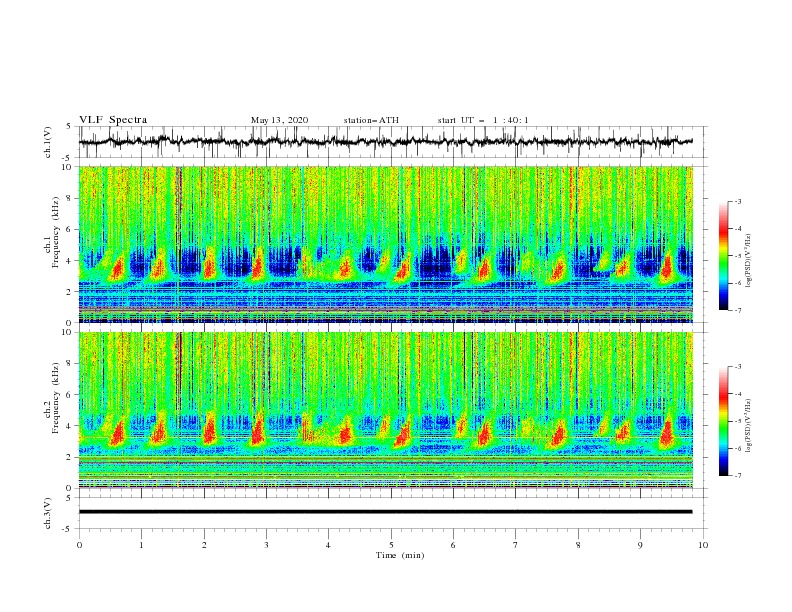Click the ch.1 color bar scale
792x612 pixels.
pyautogui.click(x=724, y=256)
